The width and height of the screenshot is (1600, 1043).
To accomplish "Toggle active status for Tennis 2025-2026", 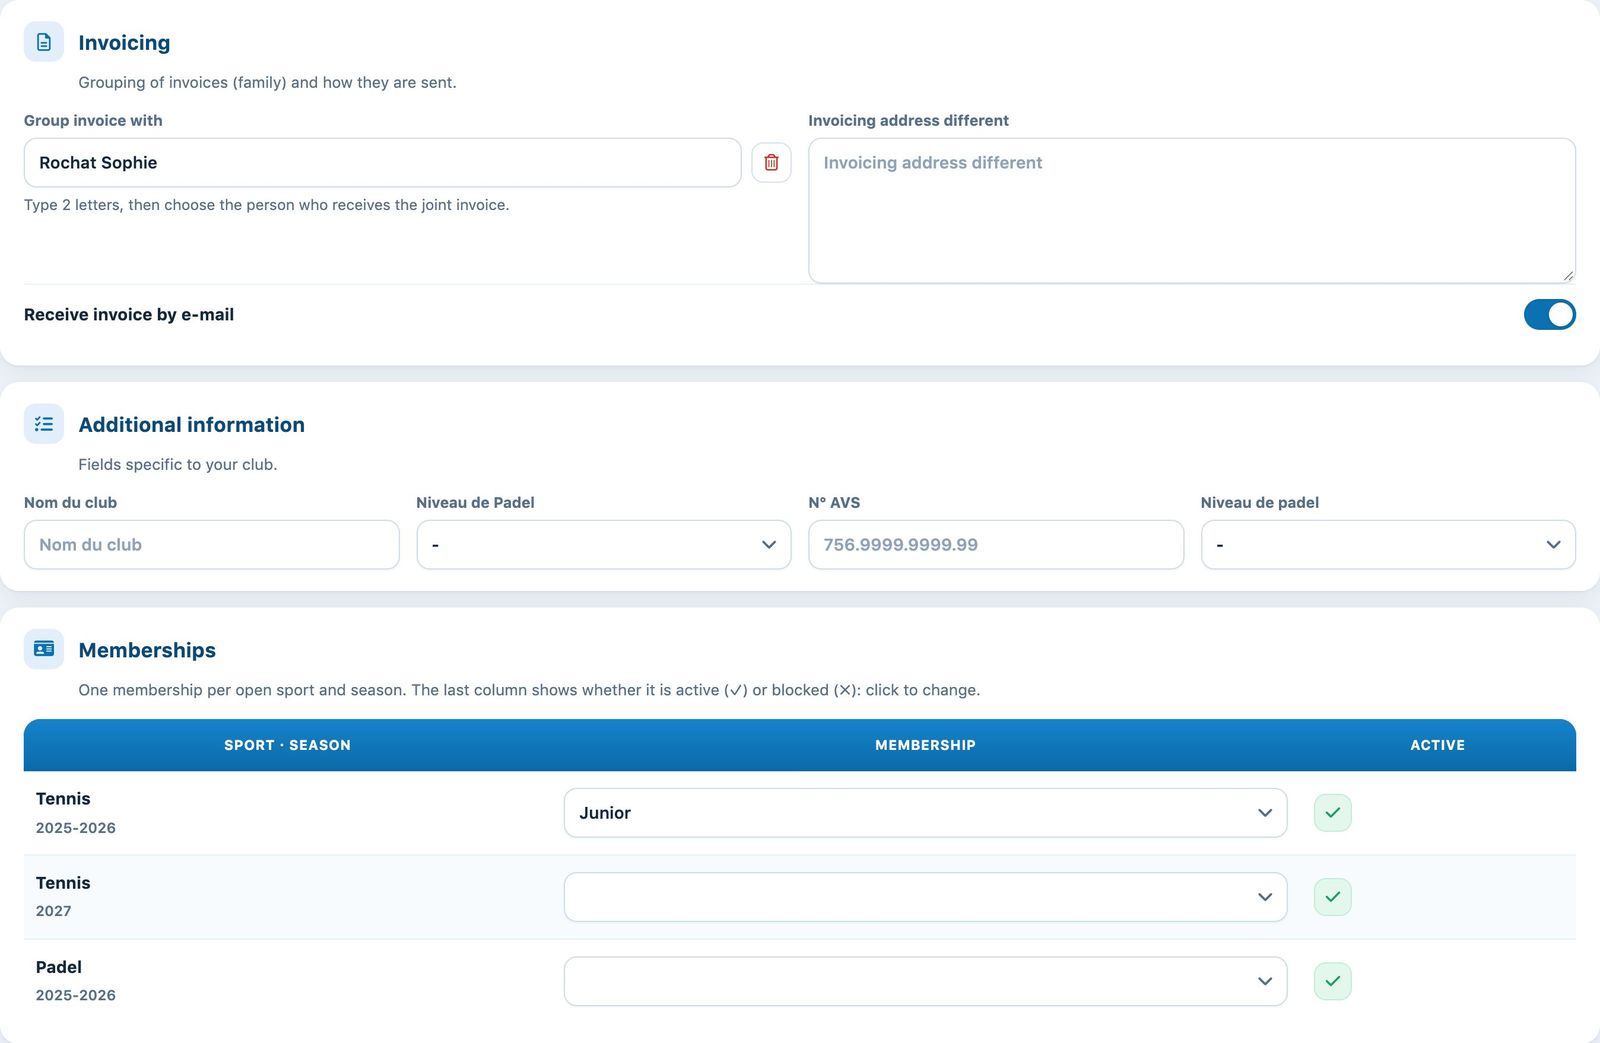I will tap(1332, 813).
